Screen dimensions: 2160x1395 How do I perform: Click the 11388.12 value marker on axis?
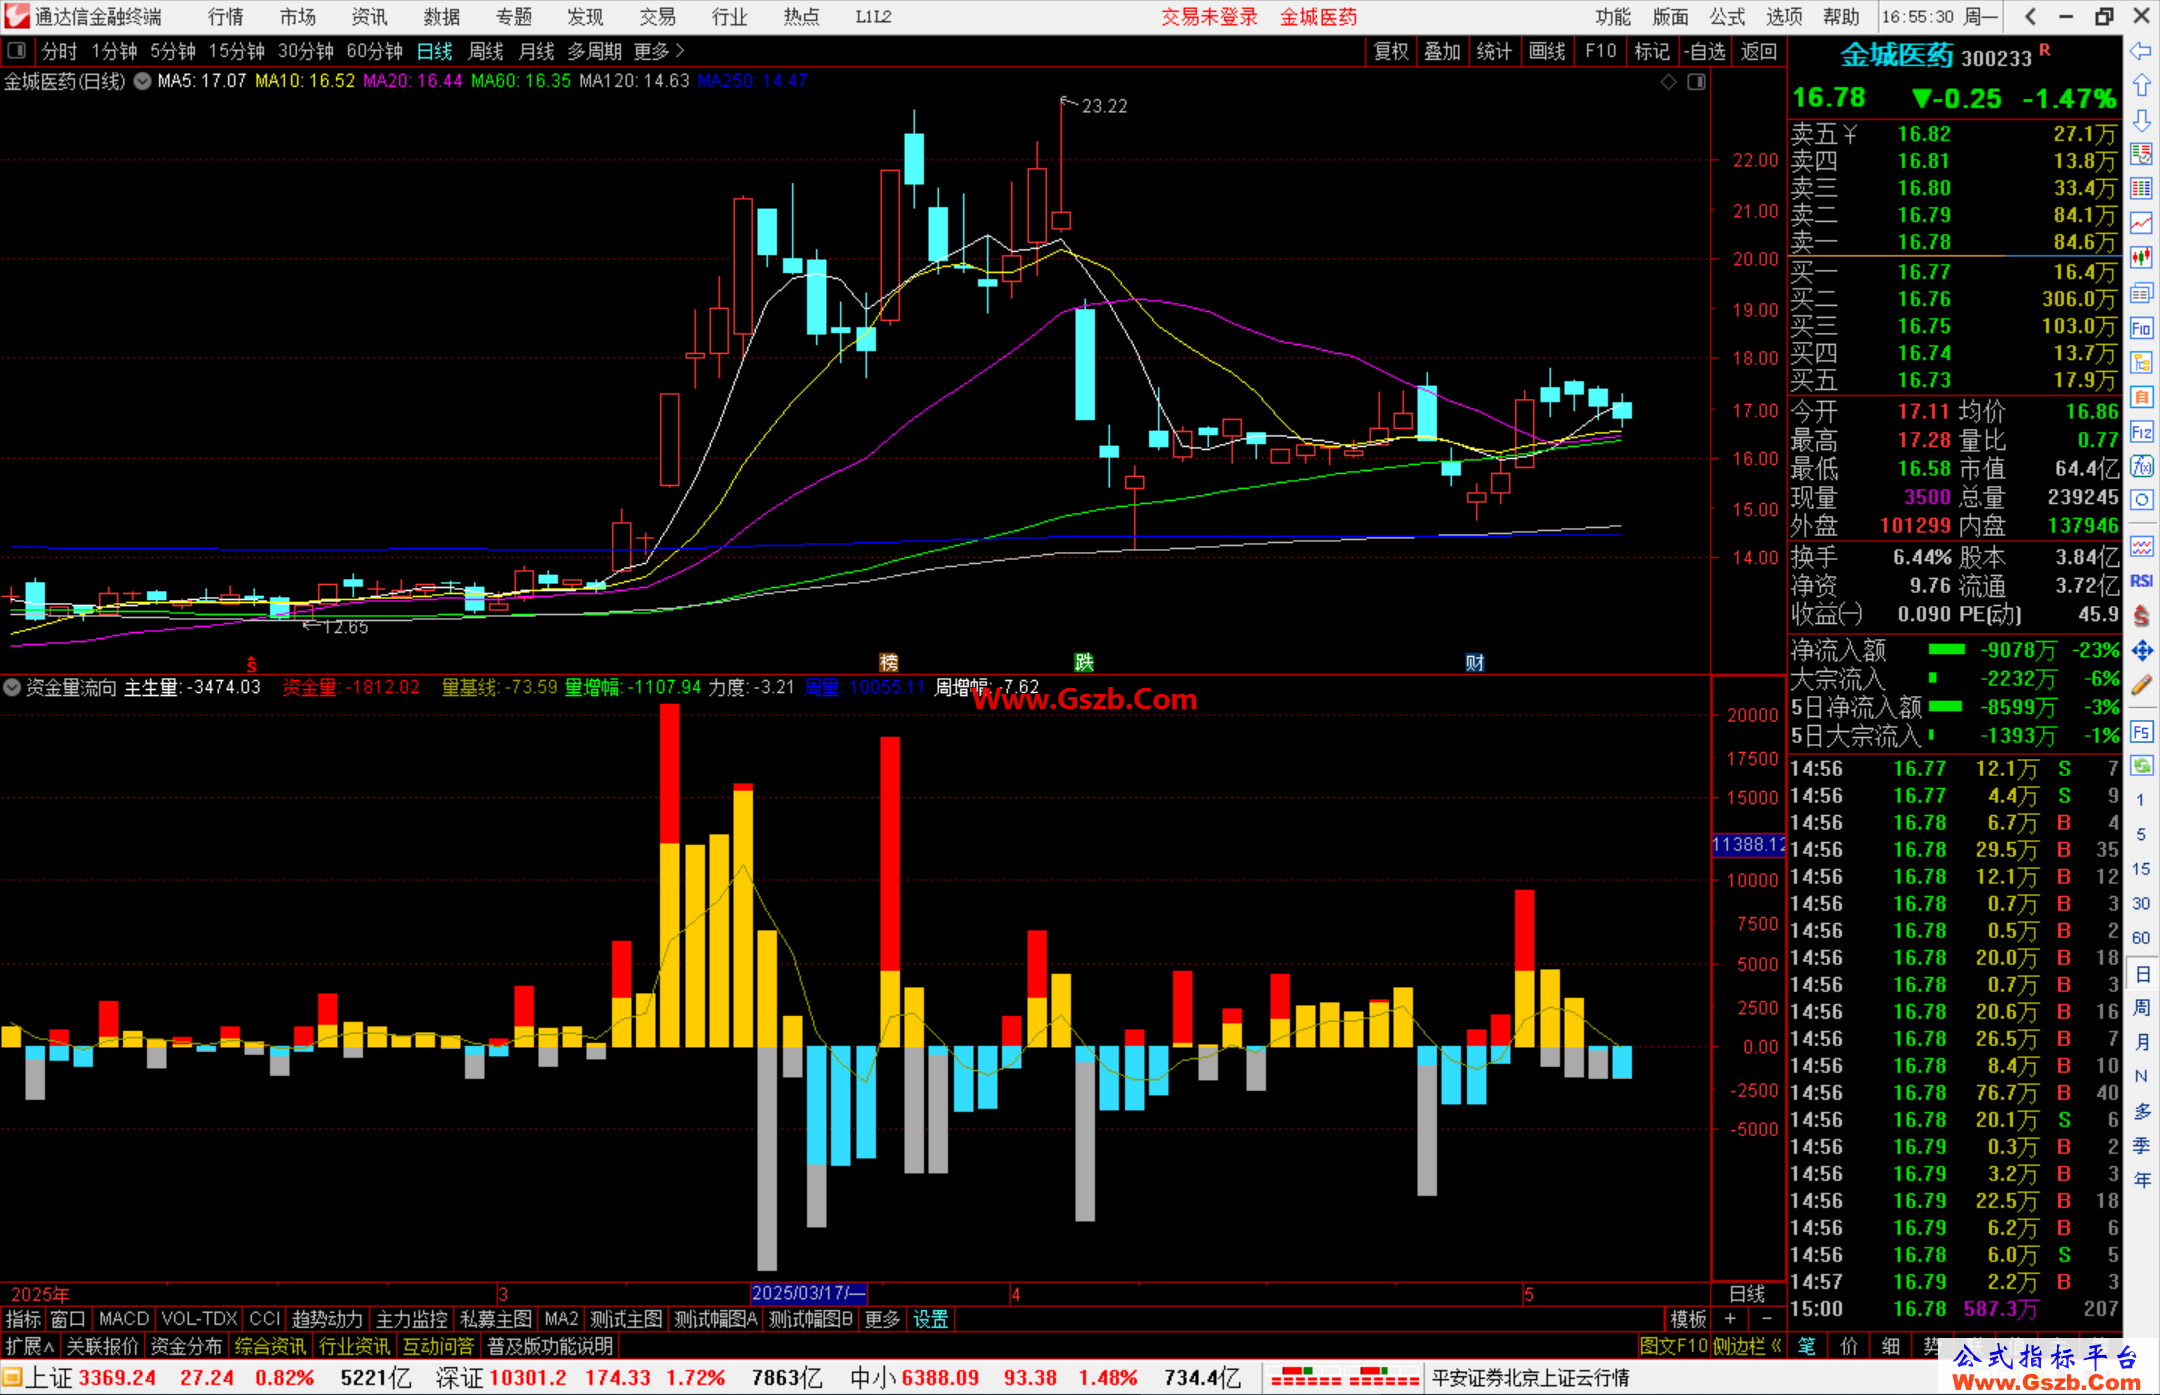1749,845
